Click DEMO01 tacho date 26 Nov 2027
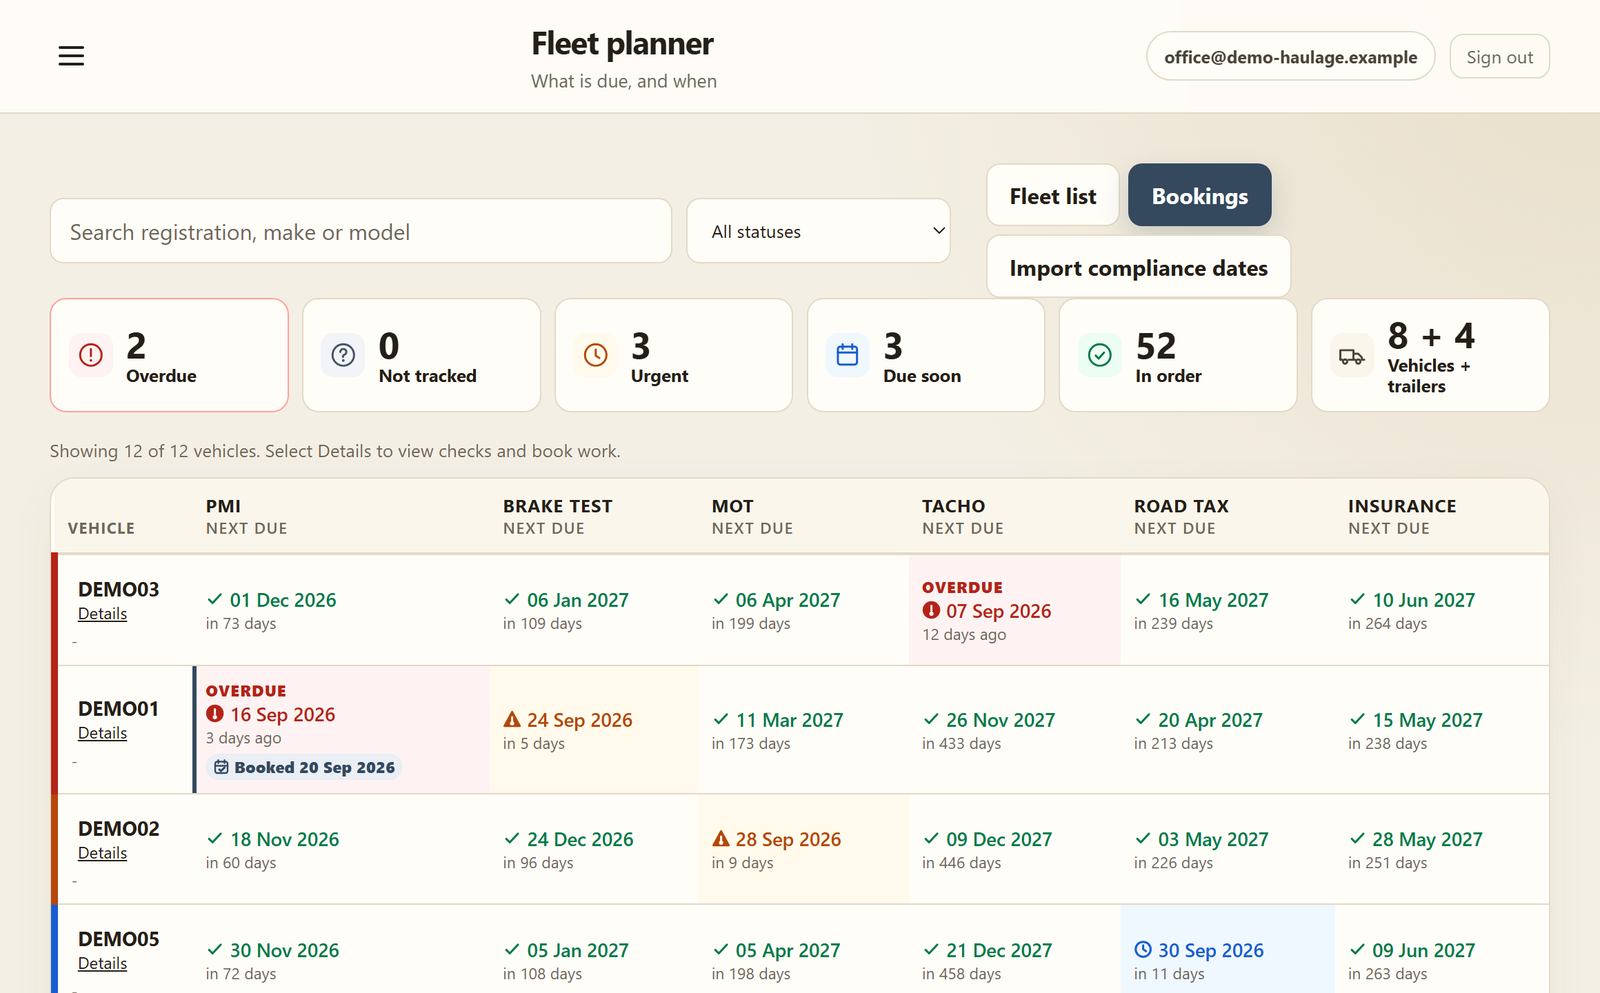Image resolution: width=1600 pixels, height=993 pixels. pos(1000,720)
